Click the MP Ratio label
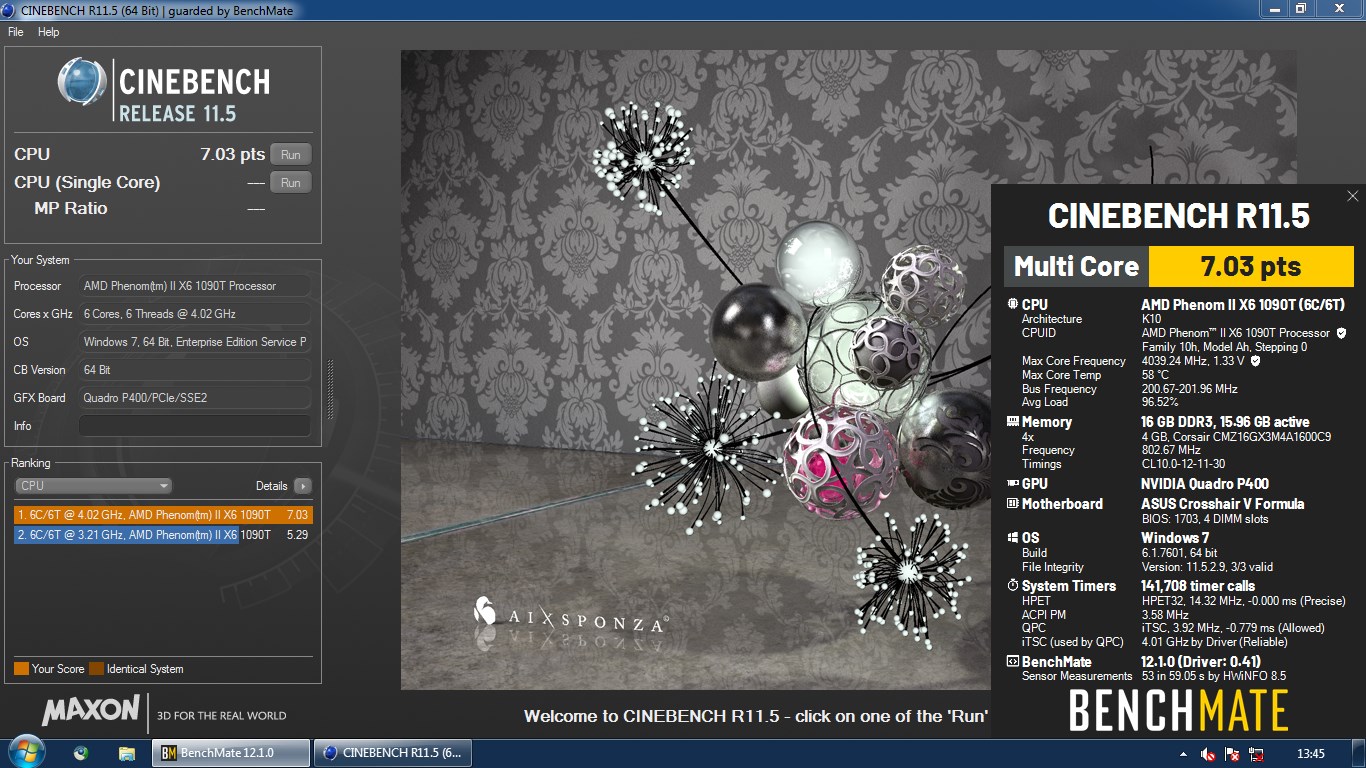The height and width of the screenshot is (768, 1366). [70, 208]
